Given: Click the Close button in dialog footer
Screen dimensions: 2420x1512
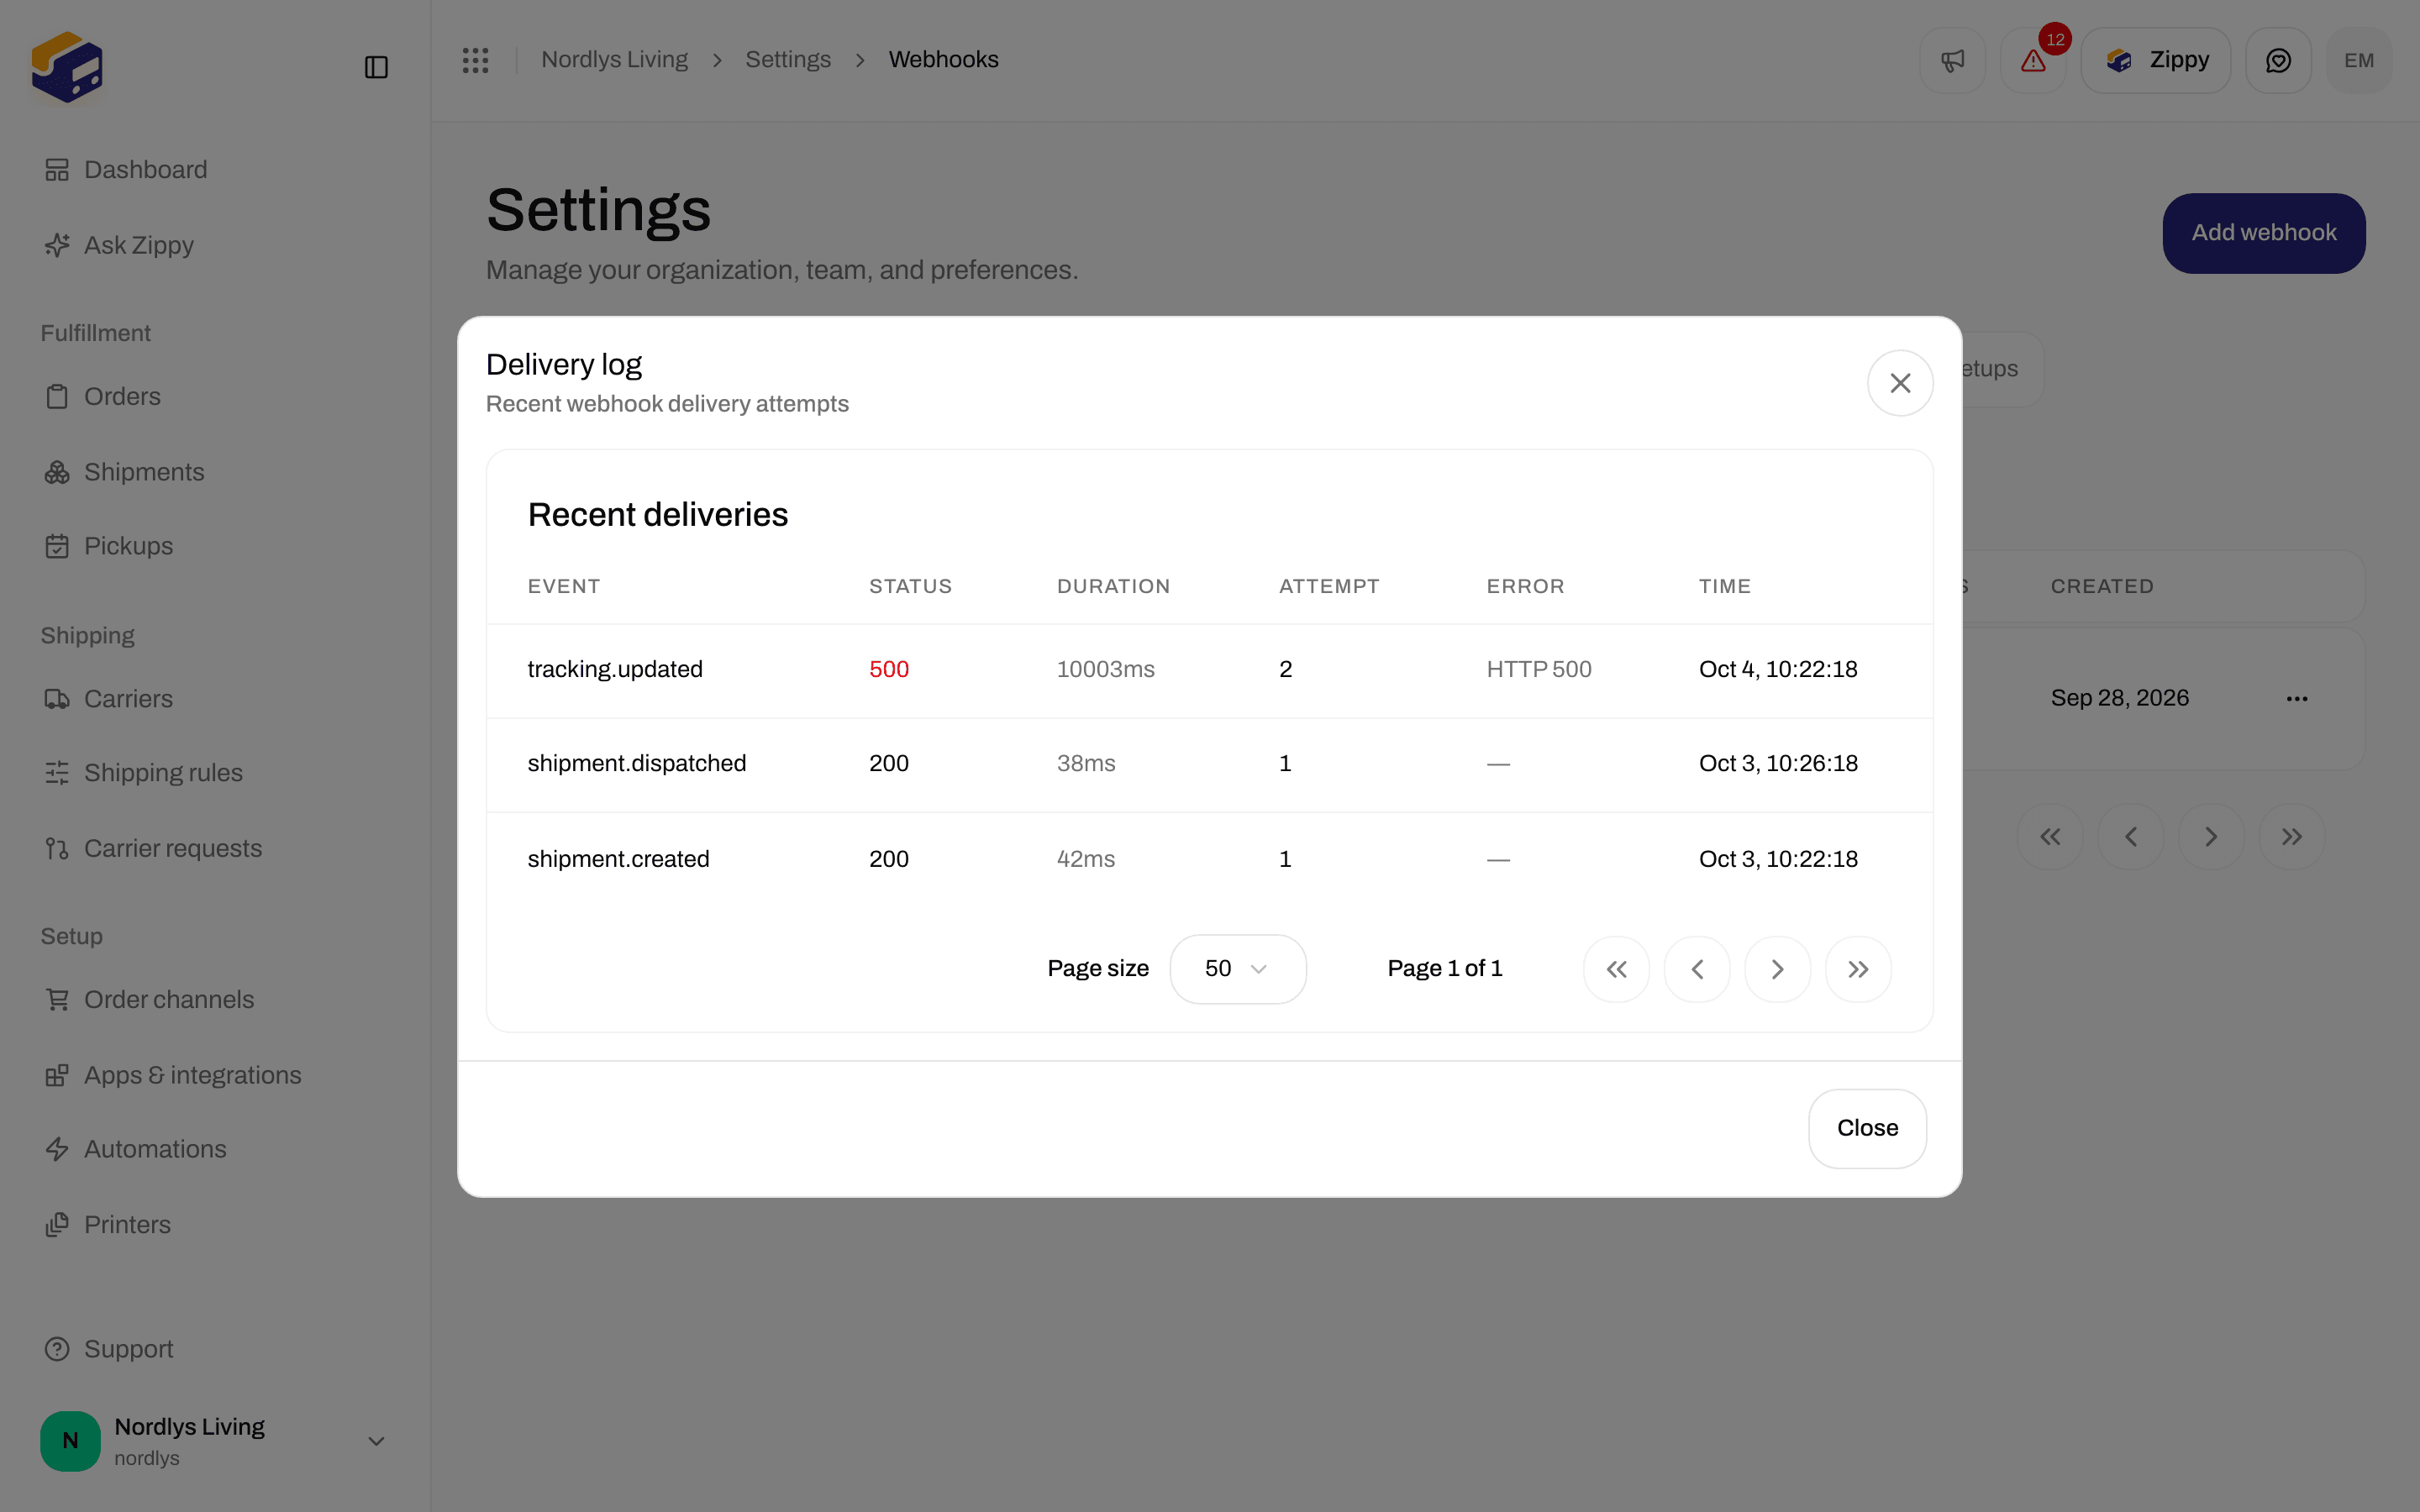Looking at the screenshot, I should point(1867,1128).
